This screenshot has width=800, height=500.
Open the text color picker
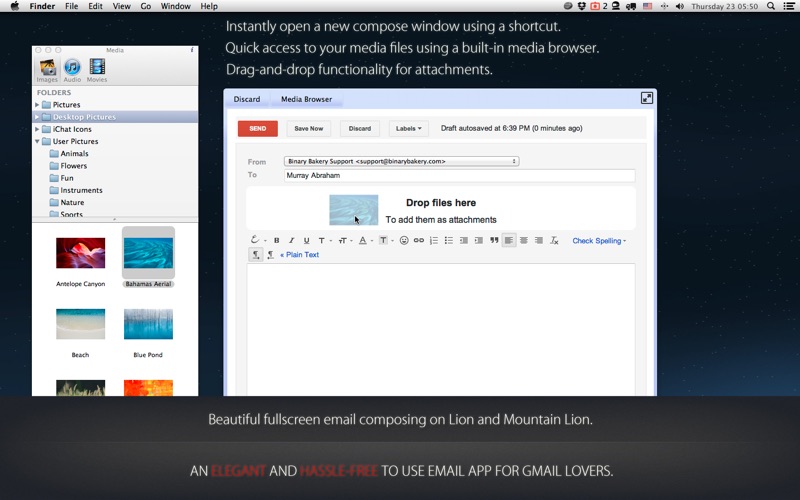[364, 240]
